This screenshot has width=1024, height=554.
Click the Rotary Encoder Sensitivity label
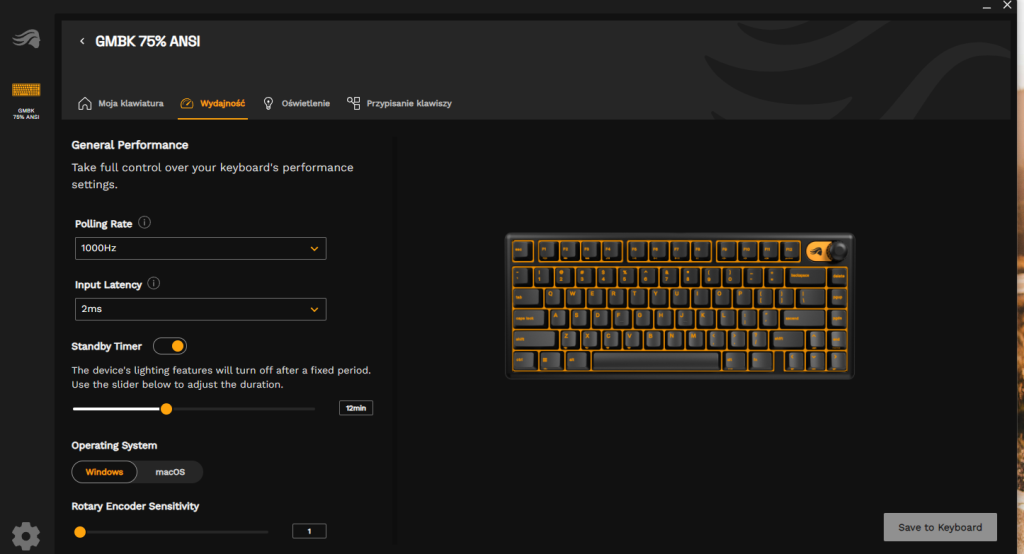135,506
